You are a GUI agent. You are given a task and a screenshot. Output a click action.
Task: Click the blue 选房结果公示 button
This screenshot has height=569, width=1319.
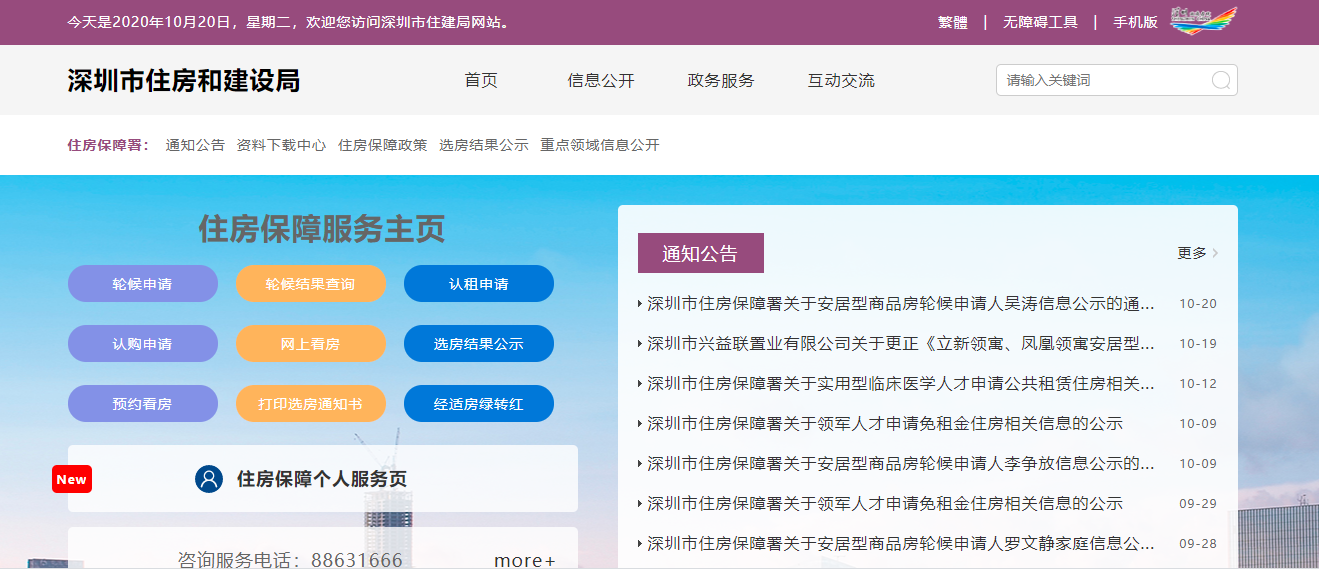pos(479,343)
